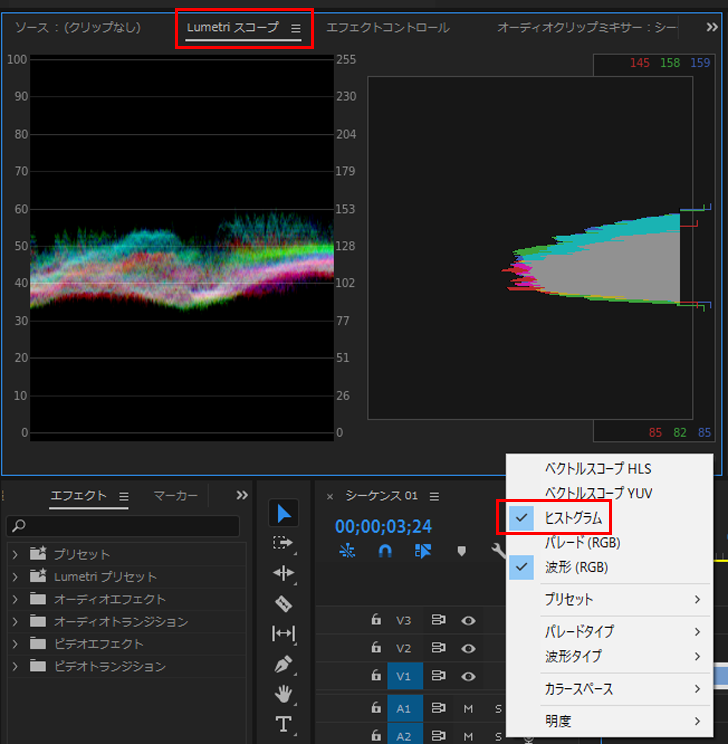Mute track A1 with M button
The width and height of the screenshot is (728, 744).
(x=468, y=709)
